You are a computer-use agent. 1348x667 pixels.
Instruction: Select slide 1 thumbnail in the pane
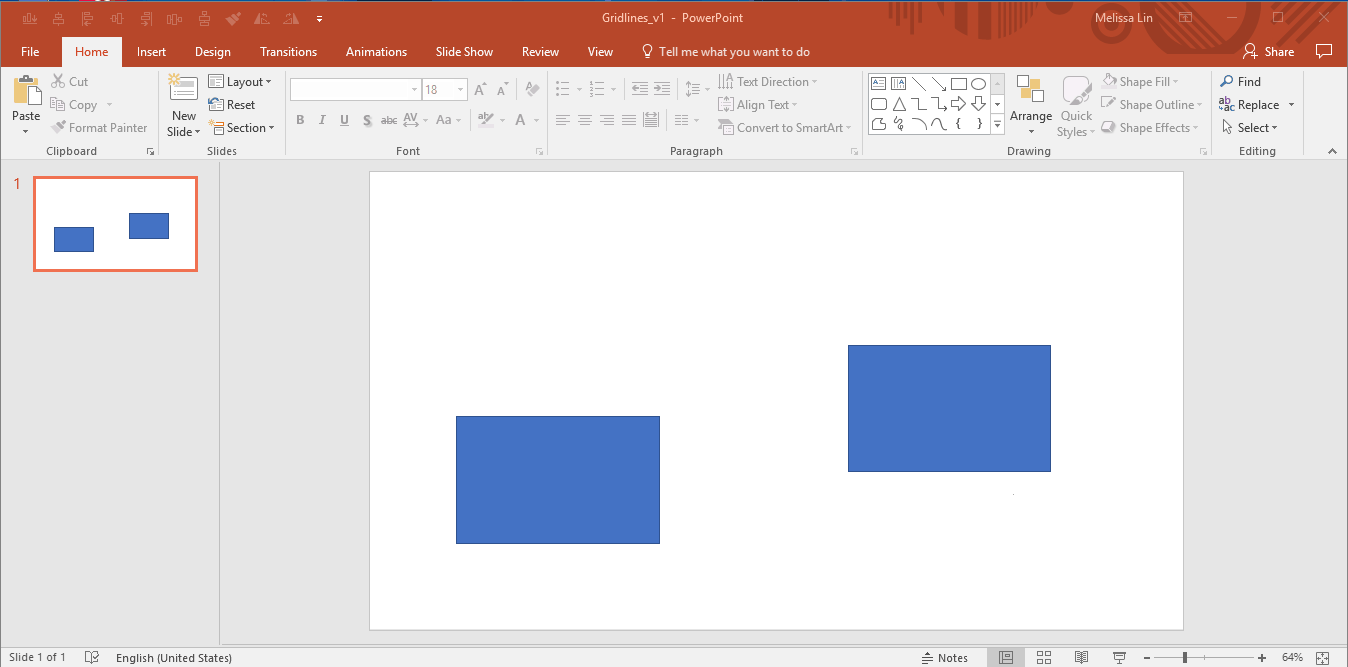click(115, 224)
